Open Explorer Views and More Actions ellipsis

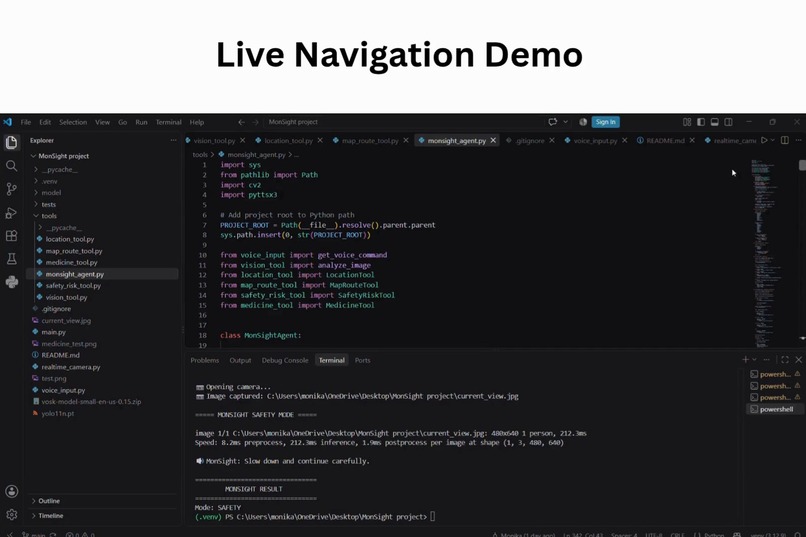[x=173, y=140]
